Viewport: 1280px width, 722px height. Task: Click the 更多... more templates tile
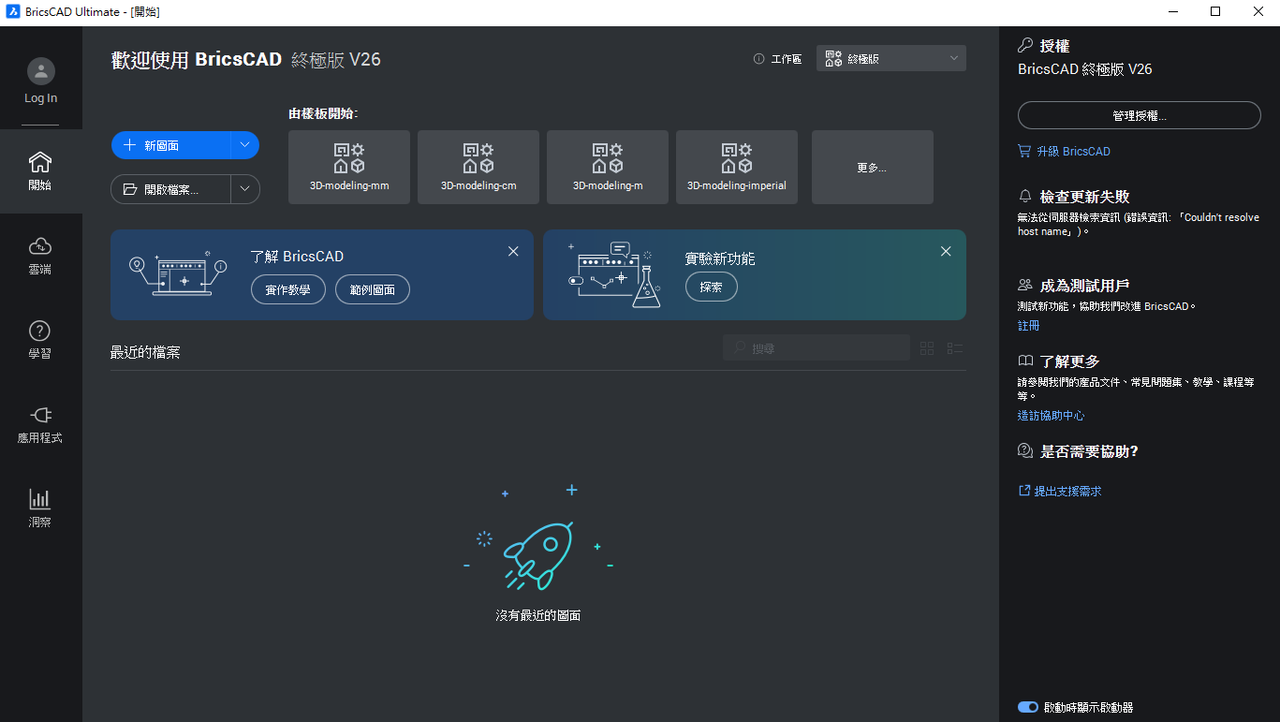pos(872,167)
